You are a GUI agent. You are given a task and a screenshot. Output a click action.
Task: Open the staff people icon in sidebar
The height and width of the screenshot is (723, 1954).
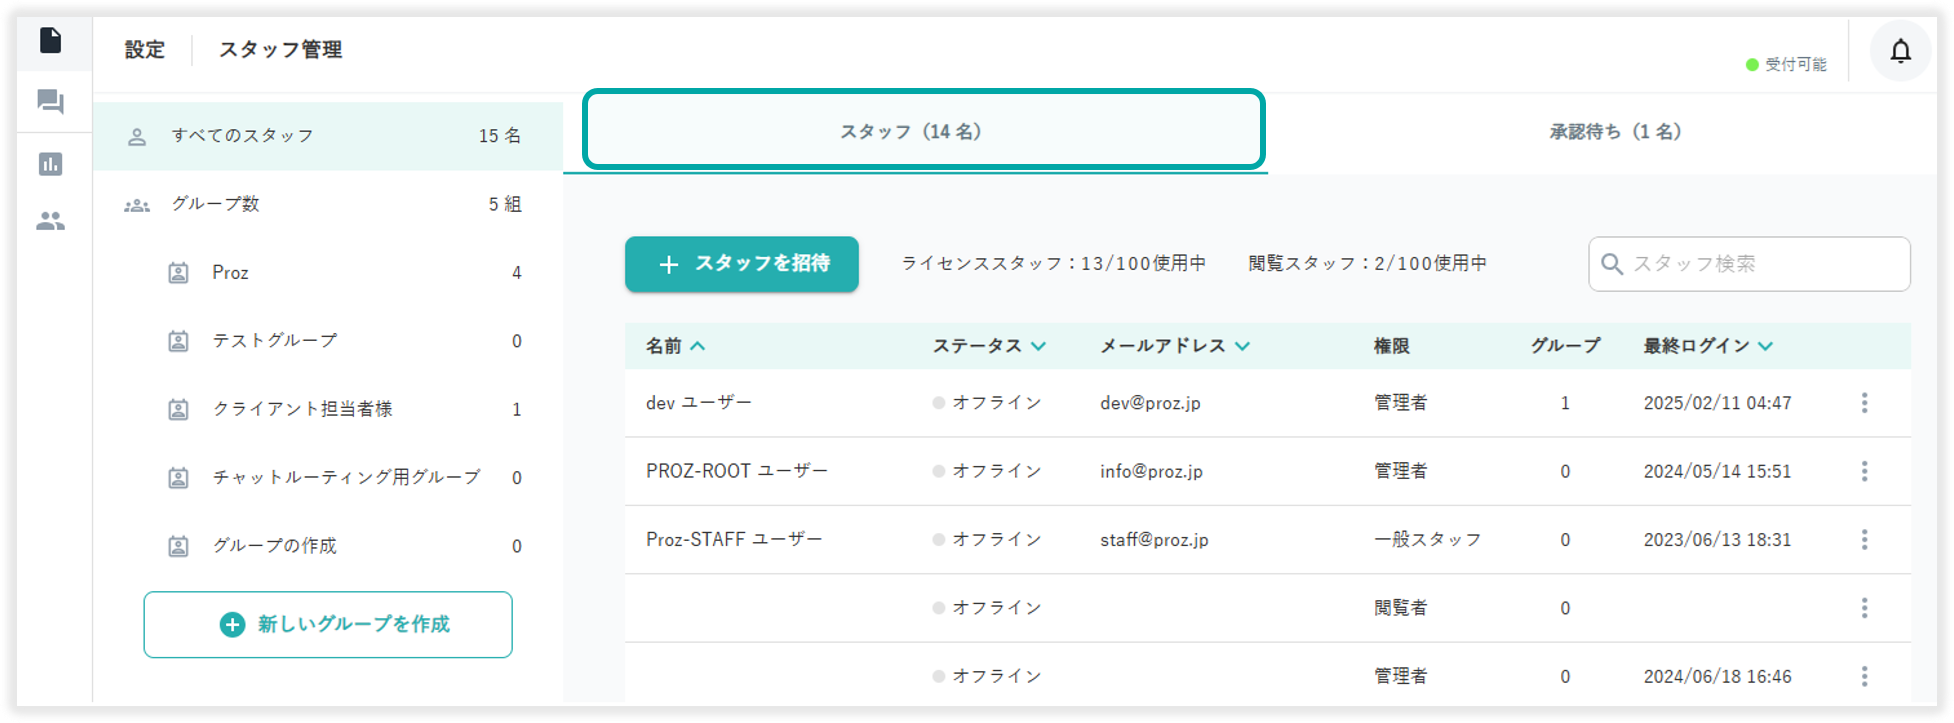(x=51, y=222)
